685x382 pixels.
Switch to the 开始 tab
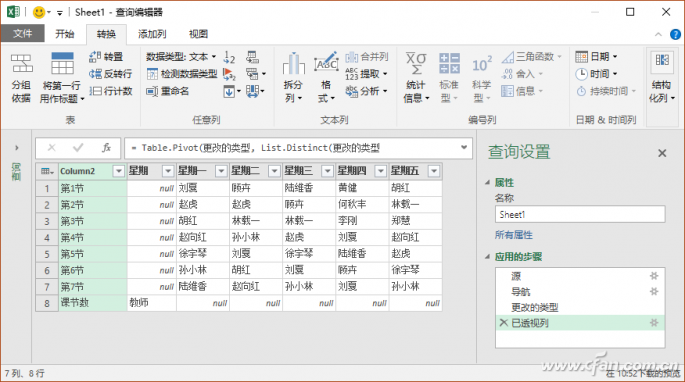coord(65,34)
